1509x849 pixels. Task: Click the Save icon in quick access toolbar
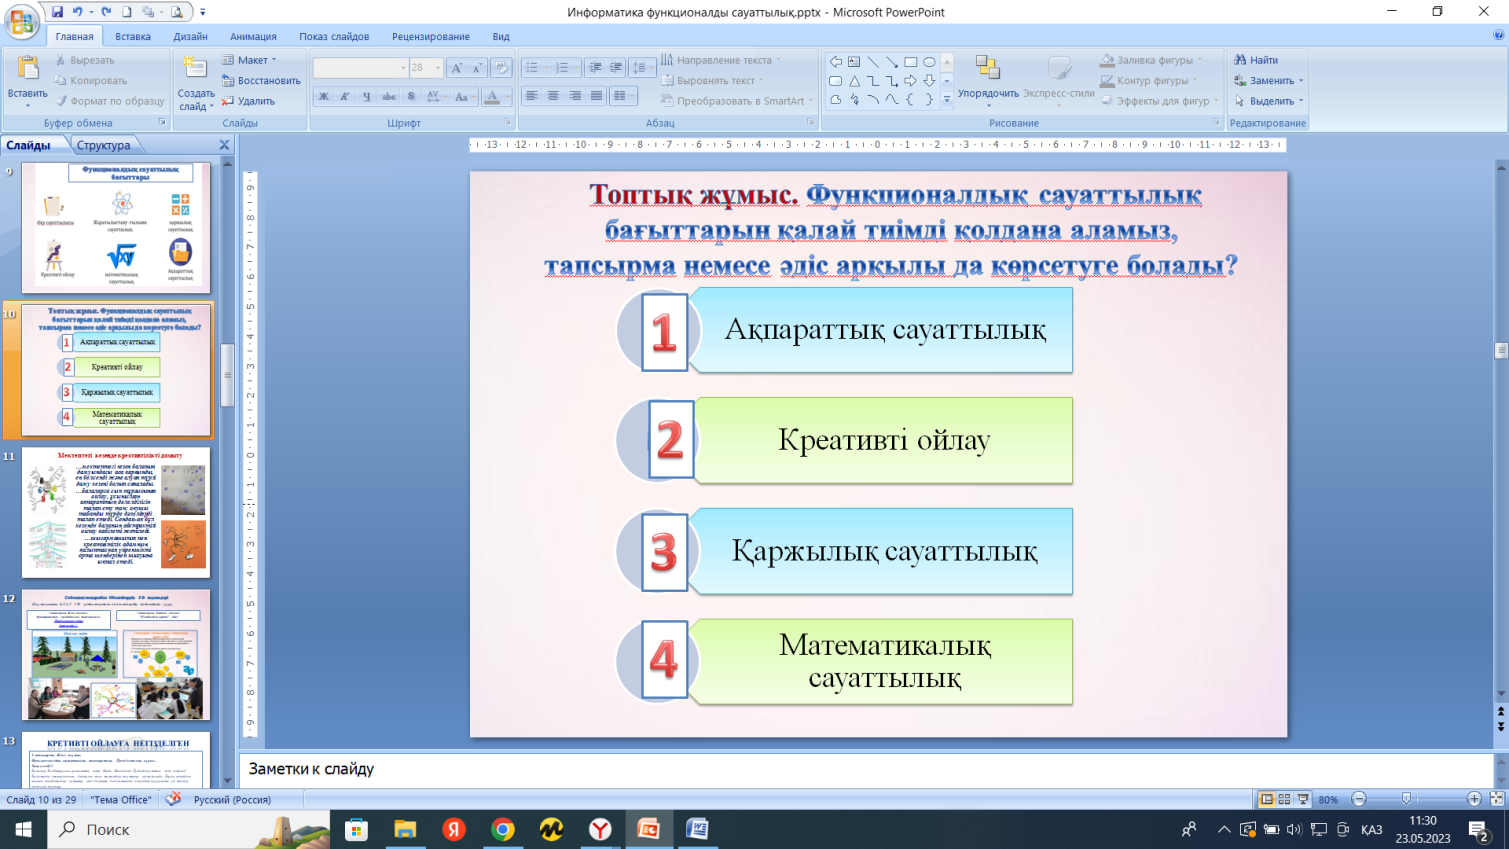[57, 12]
